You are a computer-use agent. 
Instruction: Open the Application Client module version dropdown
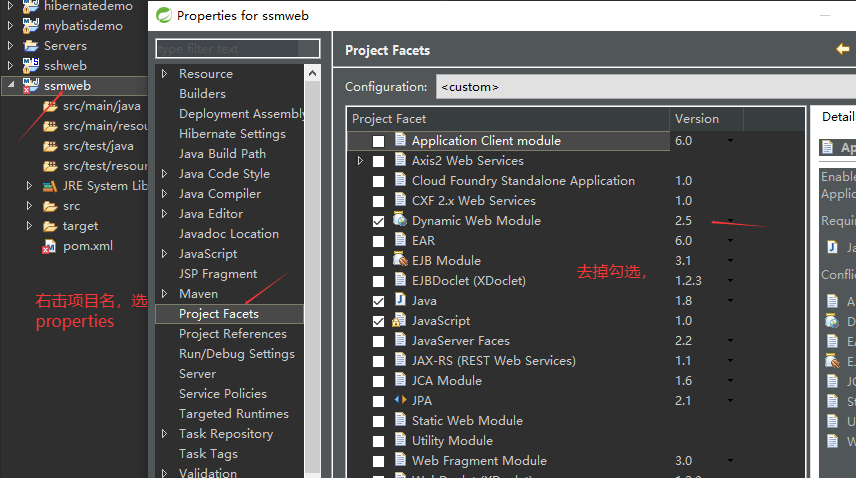pyautogui.click(x=730, y=141)
